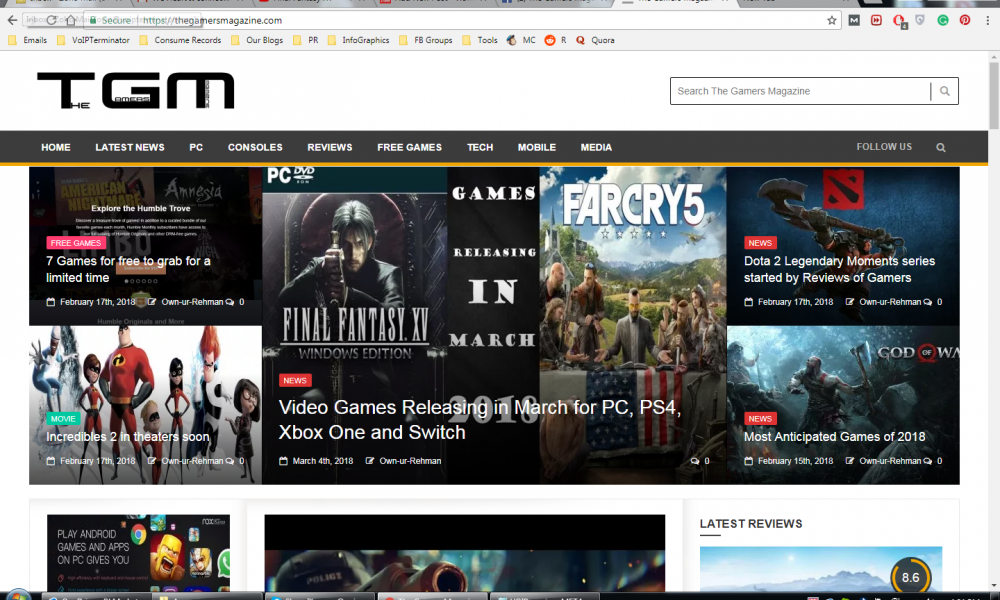The width and height of the screenshot is (1000, 600).
Task: Bookmark this page with the star icon
Action: click(832, 20)
